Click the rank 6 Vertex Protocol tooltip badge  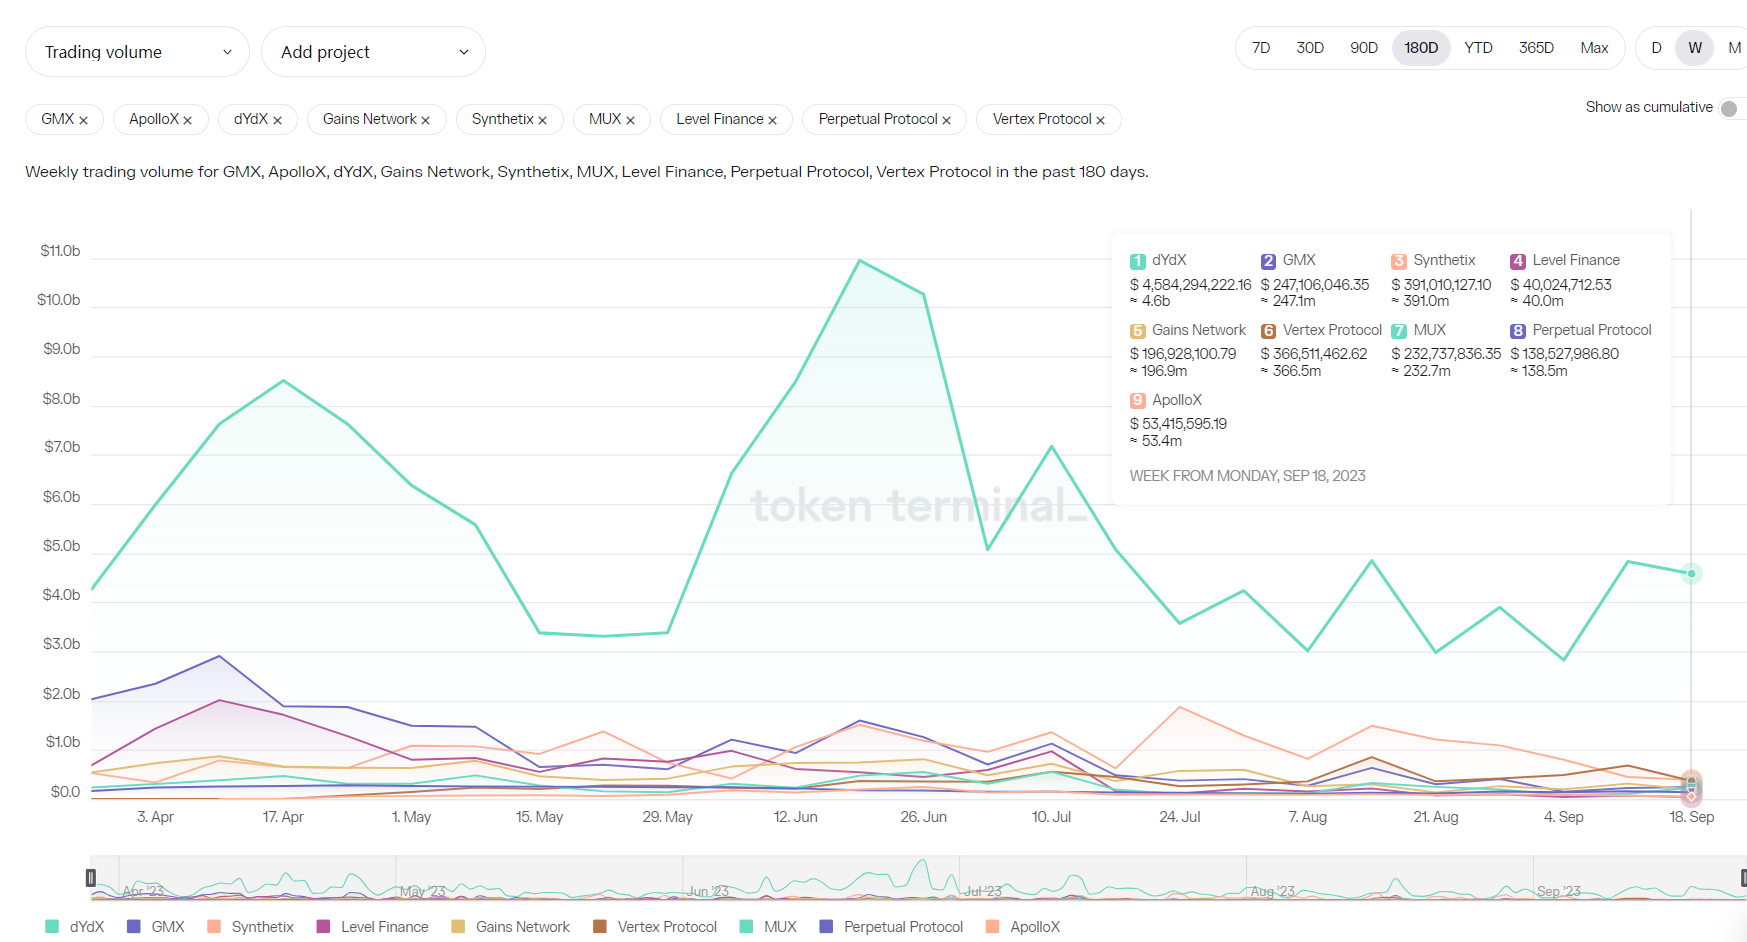1268,331
